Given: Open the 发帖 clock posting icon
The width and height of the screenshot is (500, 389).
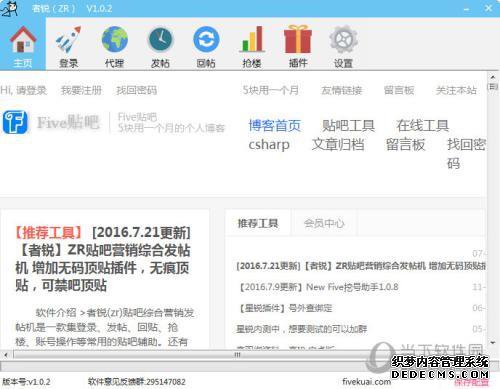Looking at the screenshot, I should (160, 46).
